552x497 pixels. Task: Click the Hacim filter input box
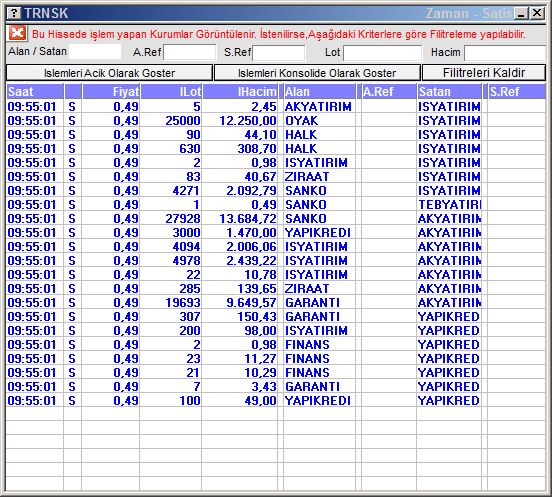point(505,53)
